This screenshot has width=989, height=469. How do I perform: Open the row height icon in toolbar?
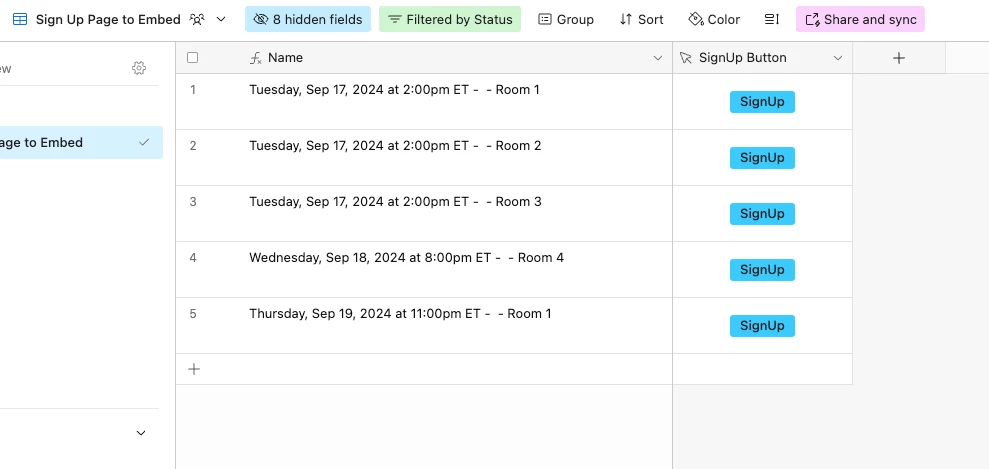pos(771,20)
